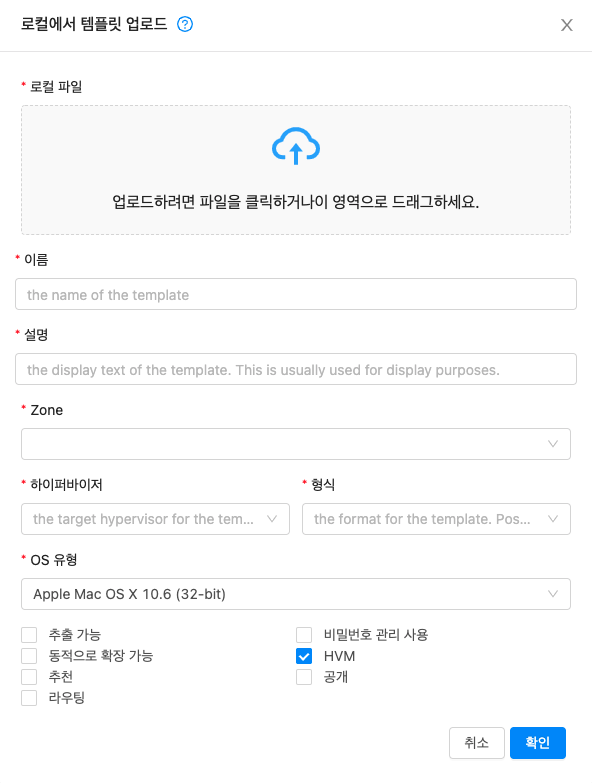
Task: Open the Zone dropdown
Action: click(296, 444)
